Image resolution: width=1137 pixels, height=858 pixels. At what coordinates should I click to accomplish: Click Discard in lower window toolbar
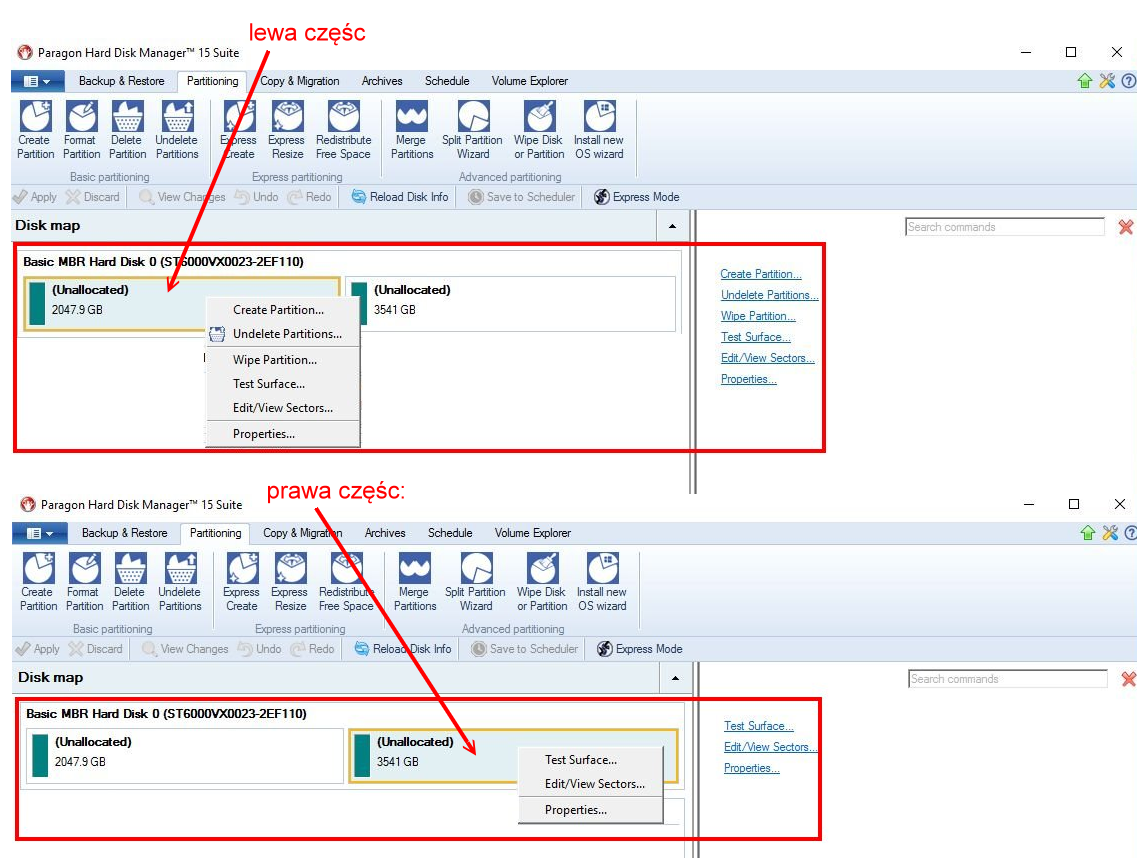click(96, 649)
